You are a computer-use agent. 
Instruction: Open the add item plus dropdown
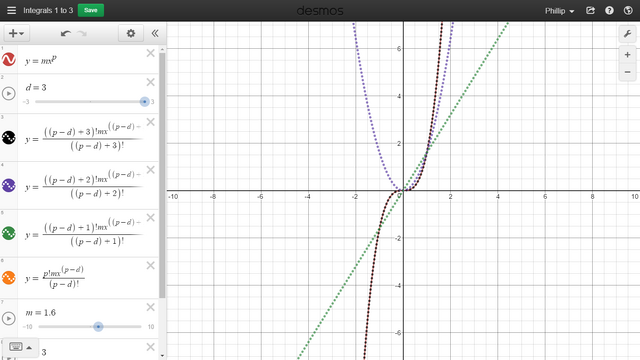point(16,33)
